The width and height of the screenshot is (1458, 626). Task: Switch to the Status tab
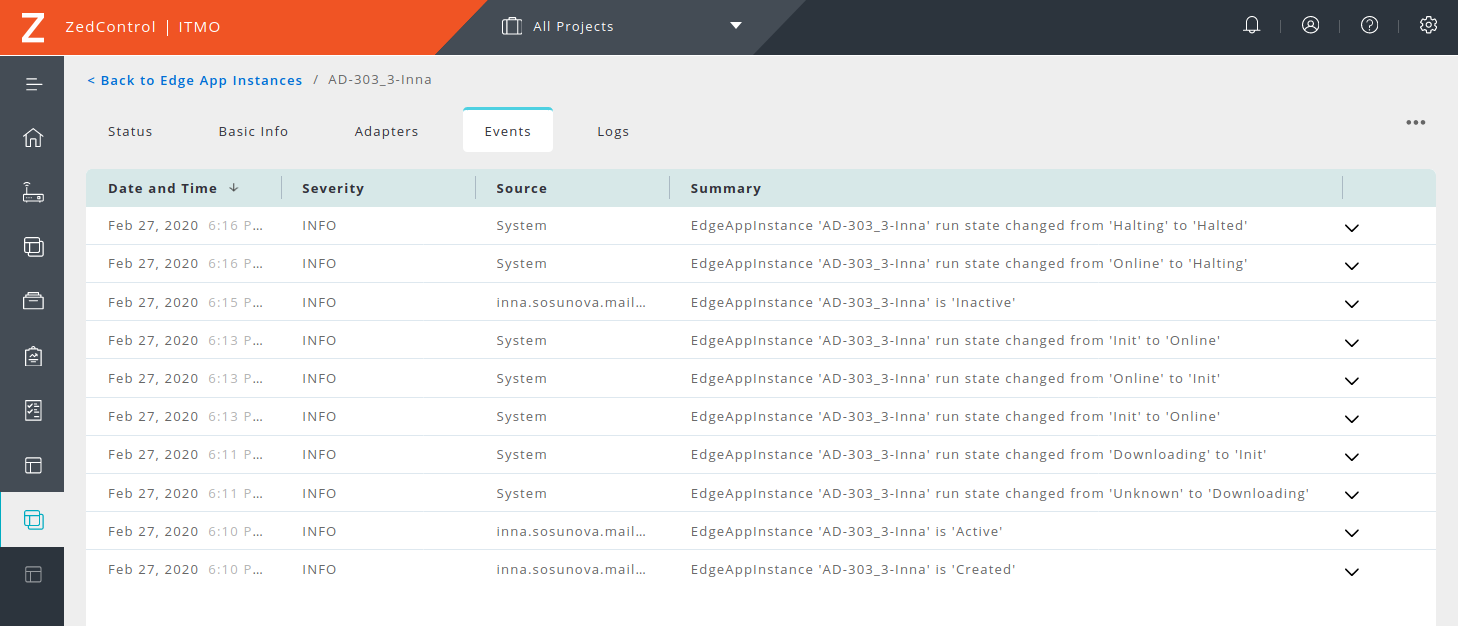130,131
